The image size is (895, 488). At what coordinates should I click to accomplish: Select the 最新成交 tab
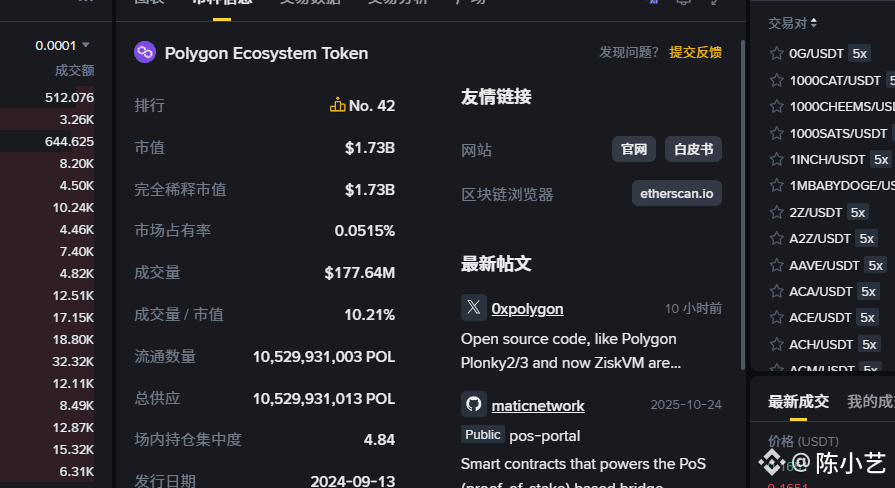point(798,402)
